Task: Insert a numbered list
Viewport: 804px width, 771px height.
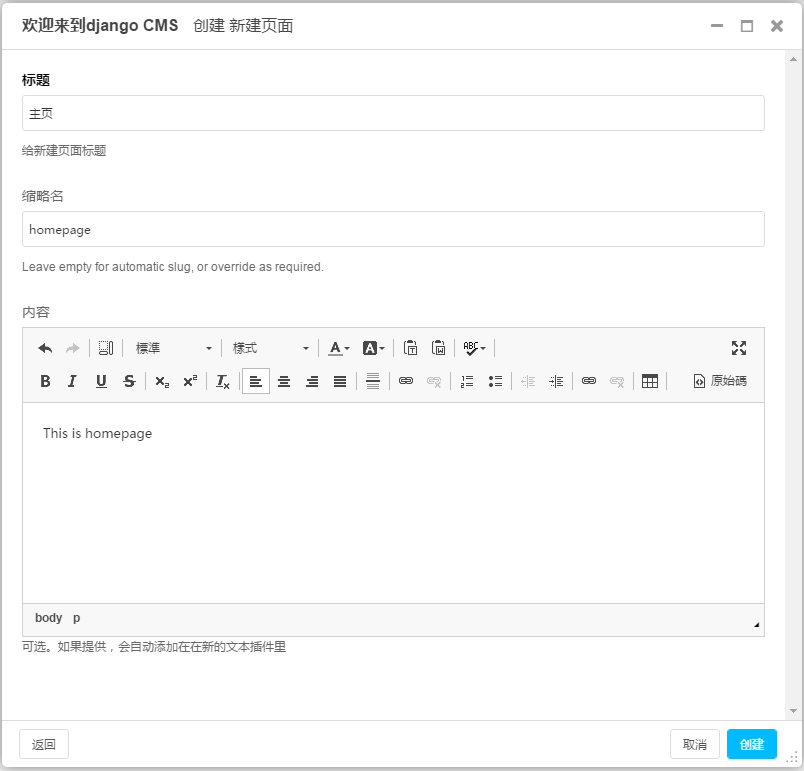Action: pos(467,381)
